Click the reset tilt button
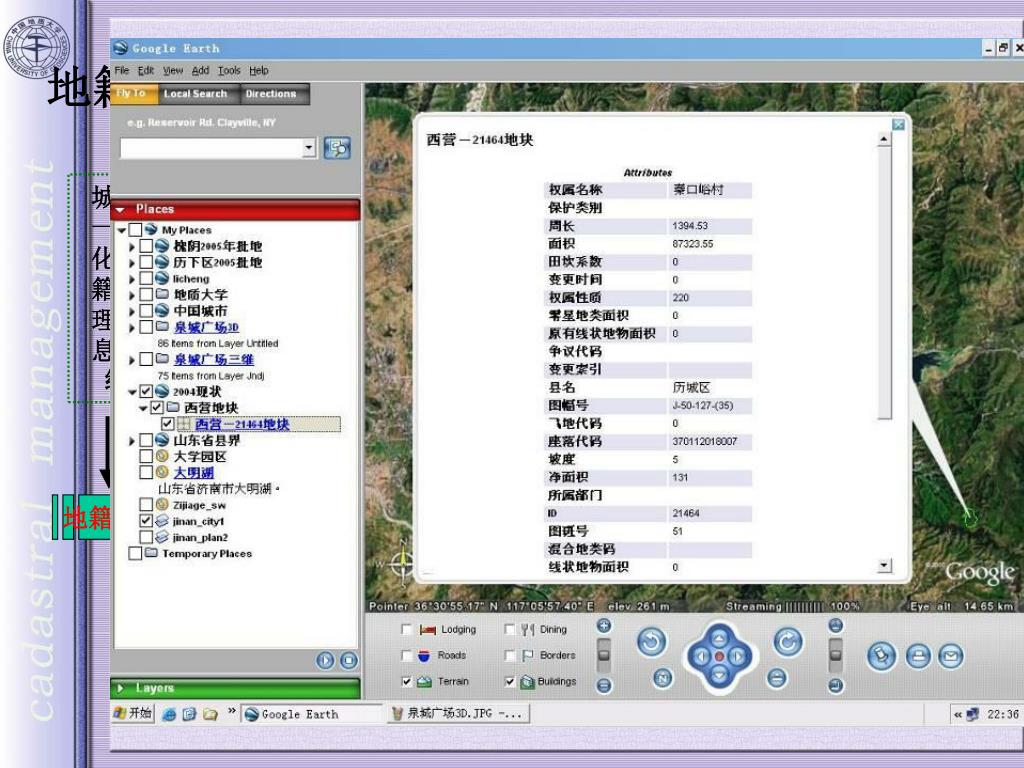This screenshot has height=768, width=1024. tap(776, 678)
